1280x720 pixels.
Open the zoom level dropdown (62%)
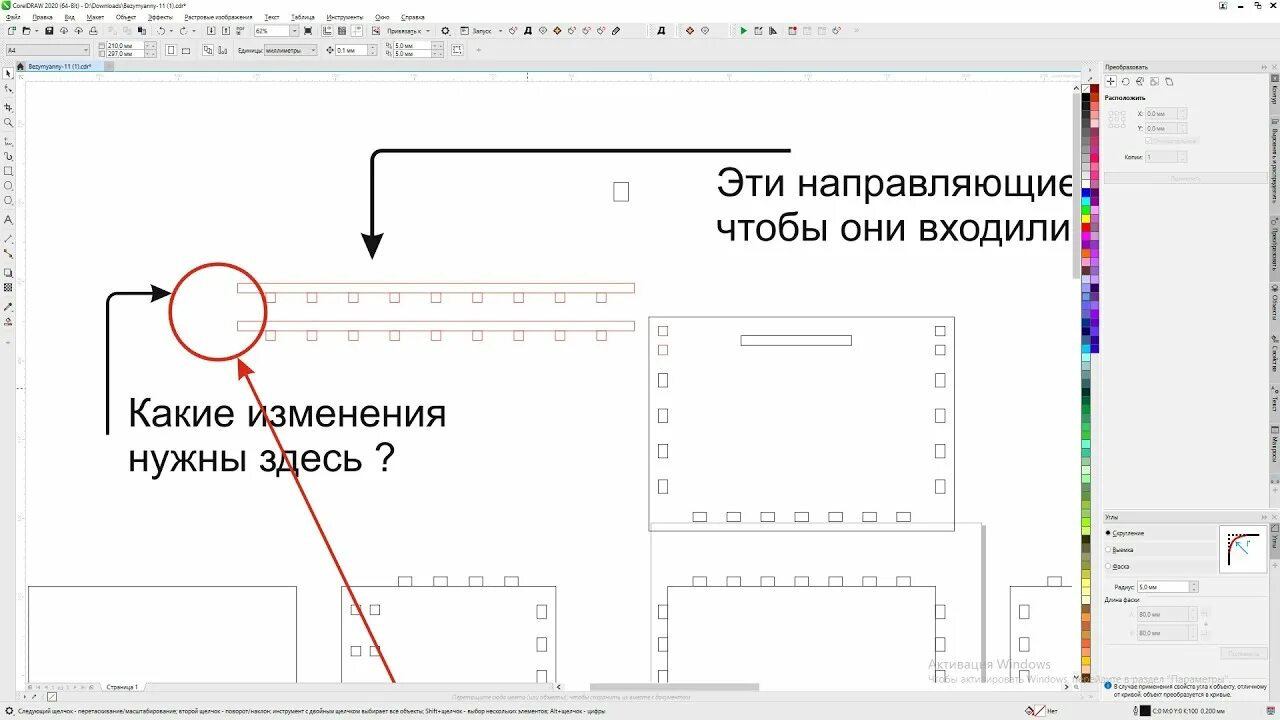point(294,31)
